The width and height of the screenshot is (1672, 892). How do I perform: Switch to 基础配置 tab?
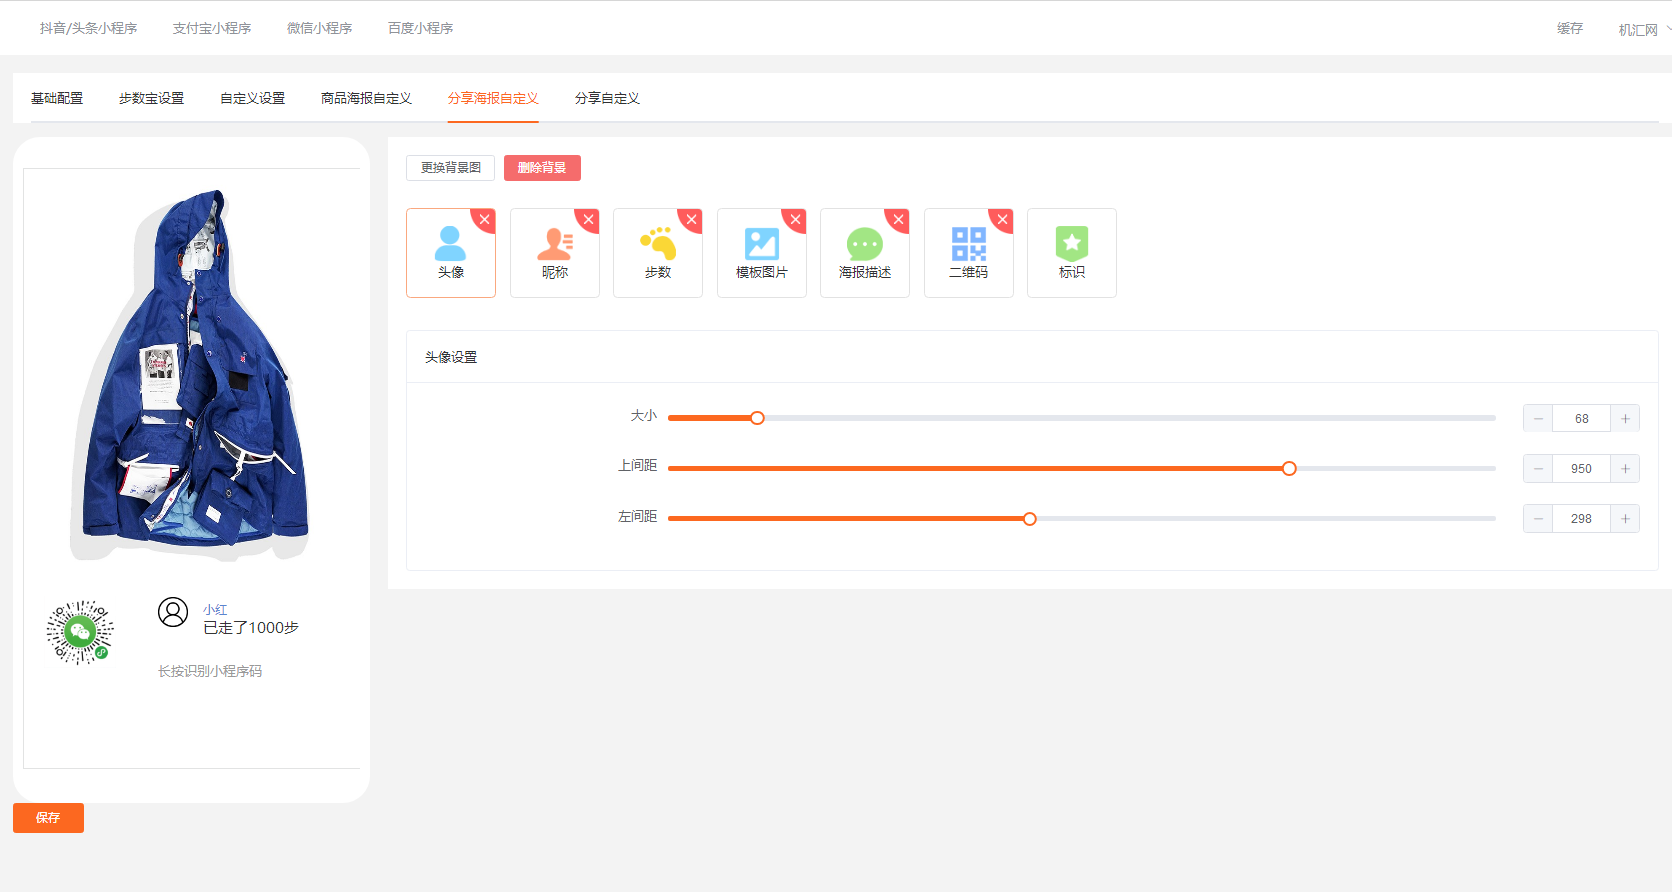pyautogui.click(x=57, y=98)
